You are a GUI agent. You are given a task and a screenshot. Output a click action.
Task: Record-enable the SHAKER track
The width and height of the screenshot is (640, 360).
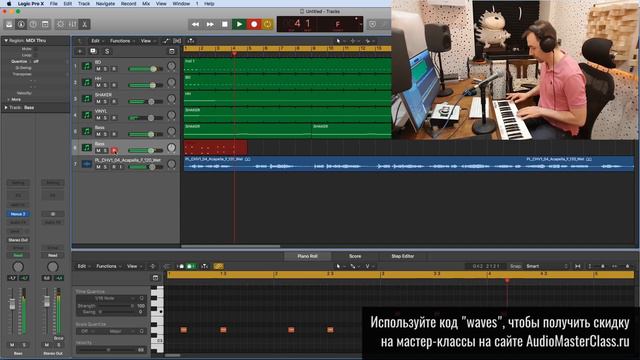coord(114,102)
